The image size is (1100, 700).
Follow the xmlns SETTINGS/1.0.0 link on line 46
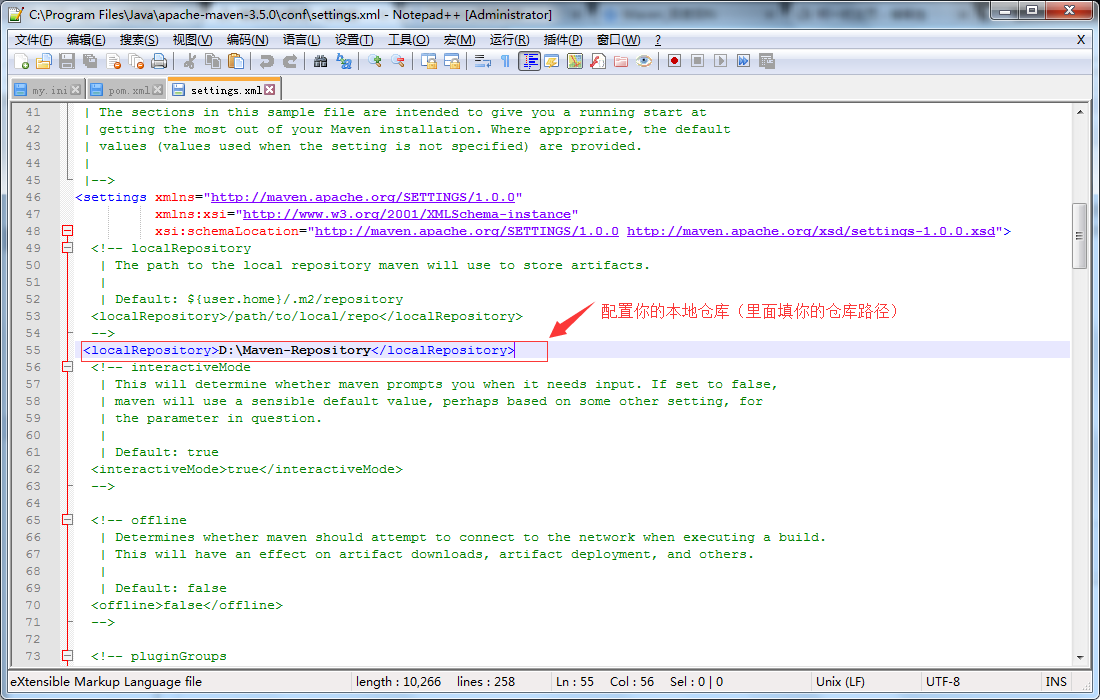pyautogui.click(x=363, y=197)
